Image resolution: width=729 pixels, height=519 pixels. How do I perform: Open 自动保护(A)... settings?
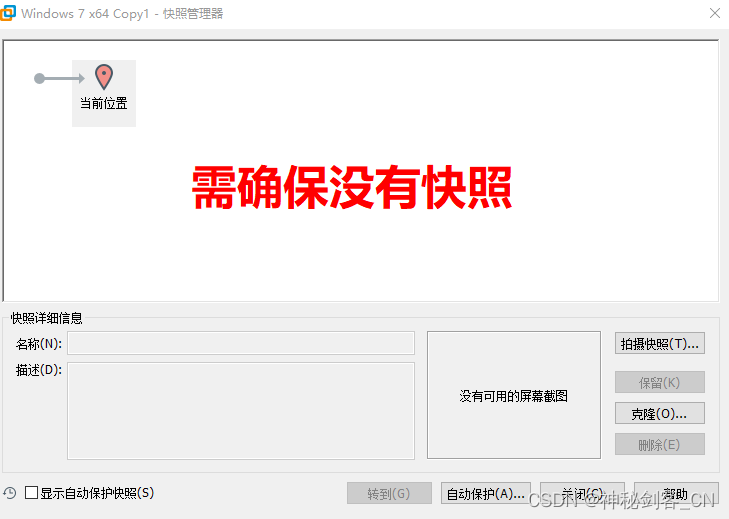point(485,493)
